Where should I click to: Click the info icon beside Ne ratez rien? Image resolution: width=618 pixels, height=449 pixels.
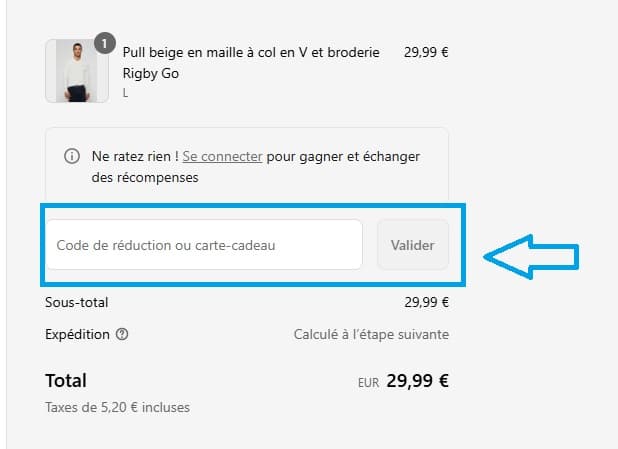click(72, 157)
